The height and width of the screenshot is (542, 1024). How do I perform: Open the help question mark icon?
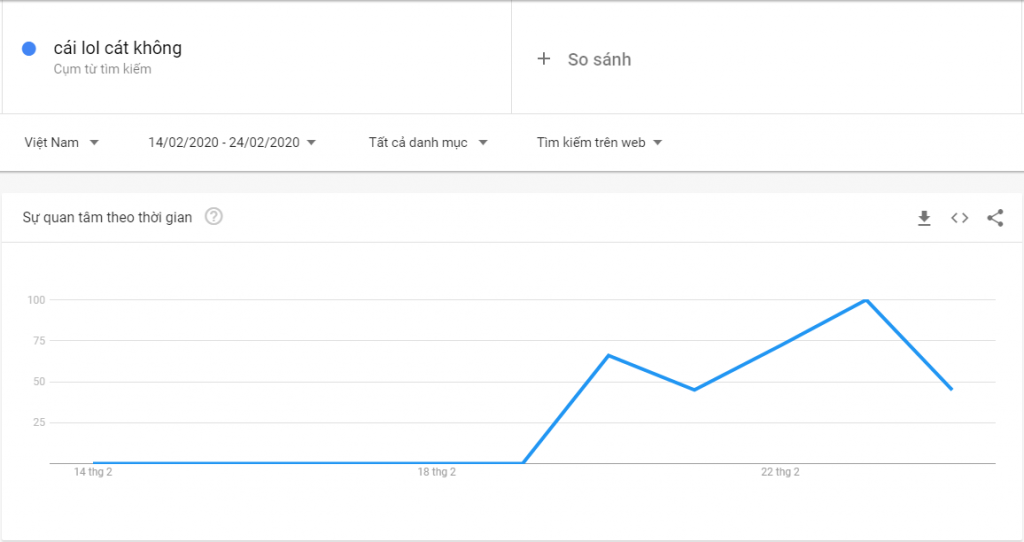(213, 217)
